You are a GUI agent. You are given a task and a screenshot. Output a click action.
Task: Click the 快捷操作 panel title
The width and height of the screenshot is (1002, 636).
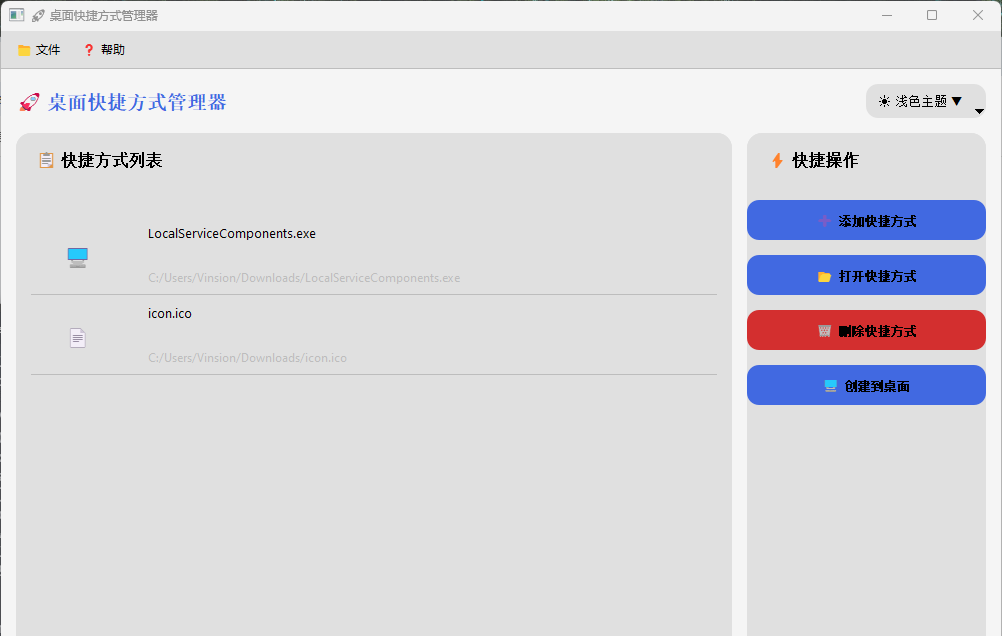[x=826, y=160]
